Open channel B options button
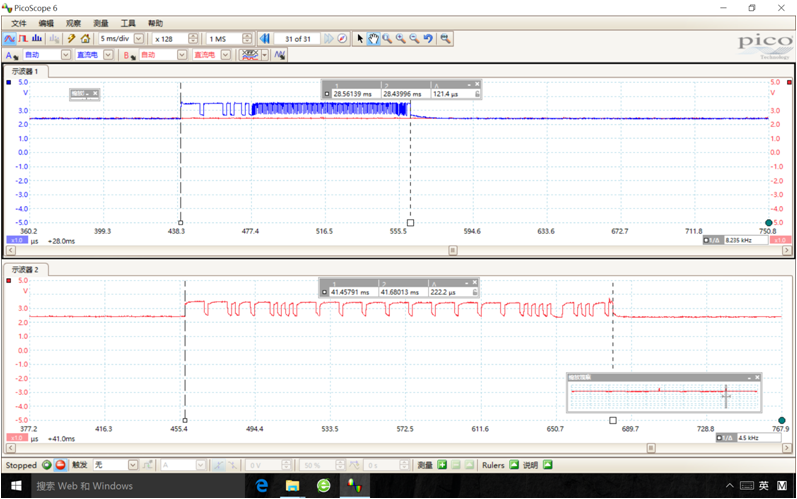This screenshot has height=499, width=797. coord(129,55)
